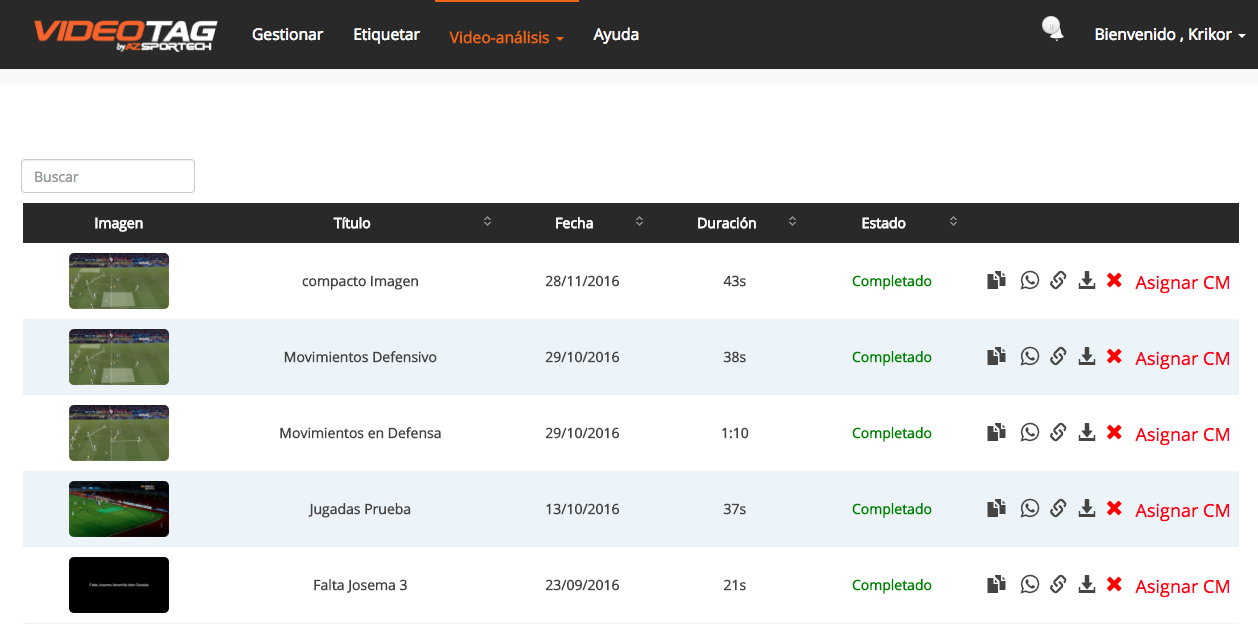
Task: Open the notifications bell icon
Action: 1052,30
